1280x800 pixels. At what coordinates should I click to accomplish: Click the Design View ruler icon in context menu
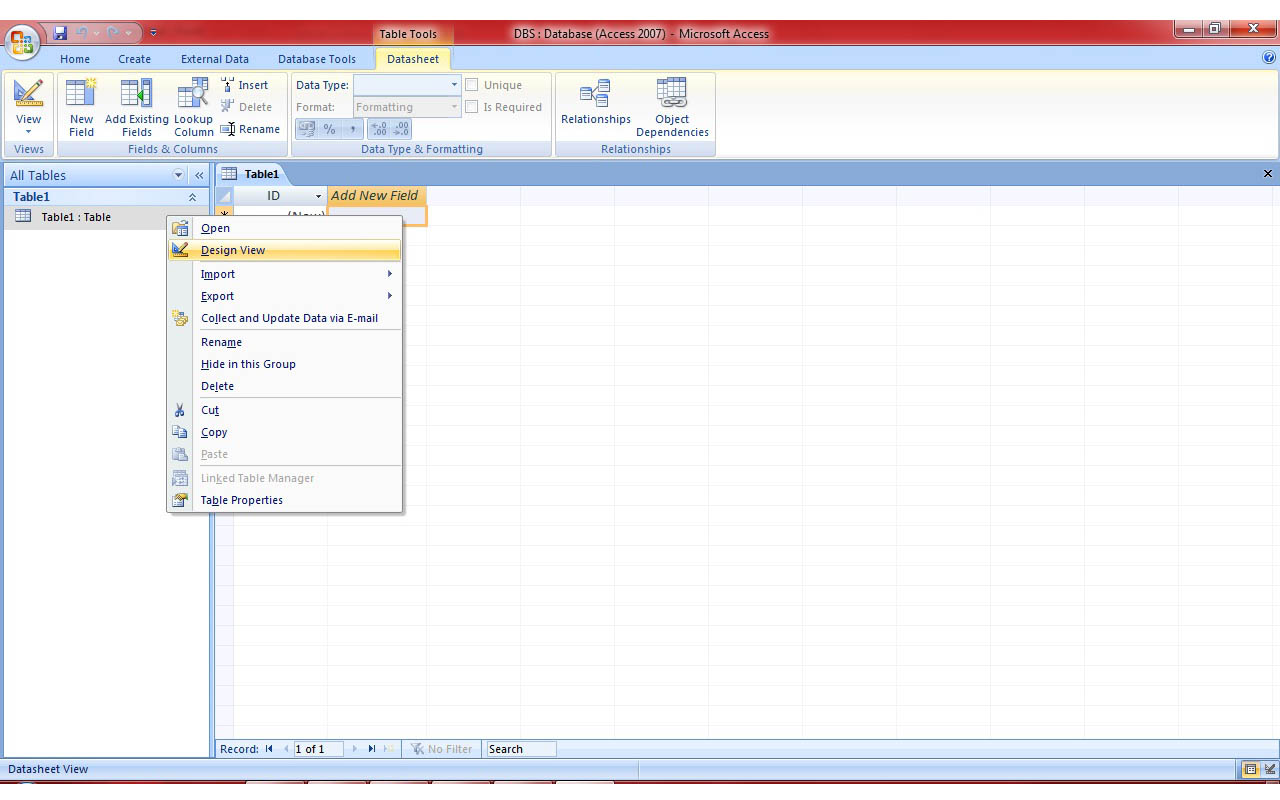coord(180,250)
